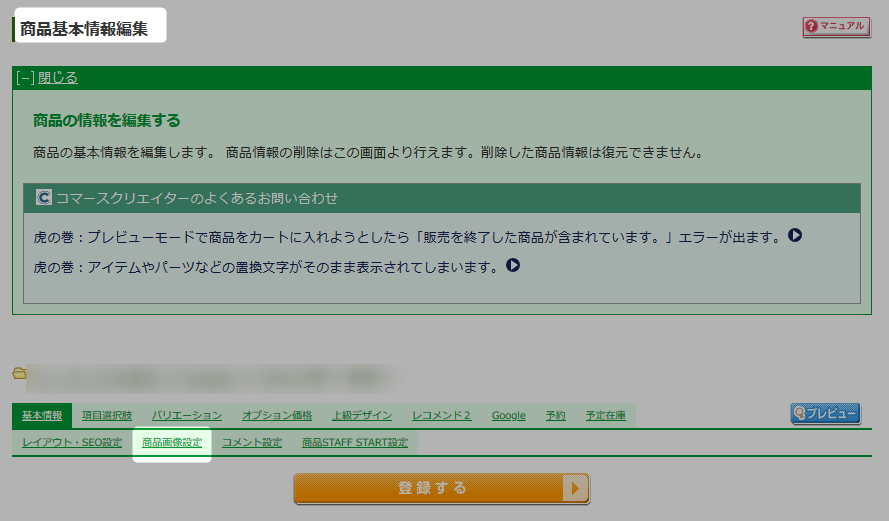Click the Commerce Creator C logo icon
889x521 pixels.
(44, 197)
